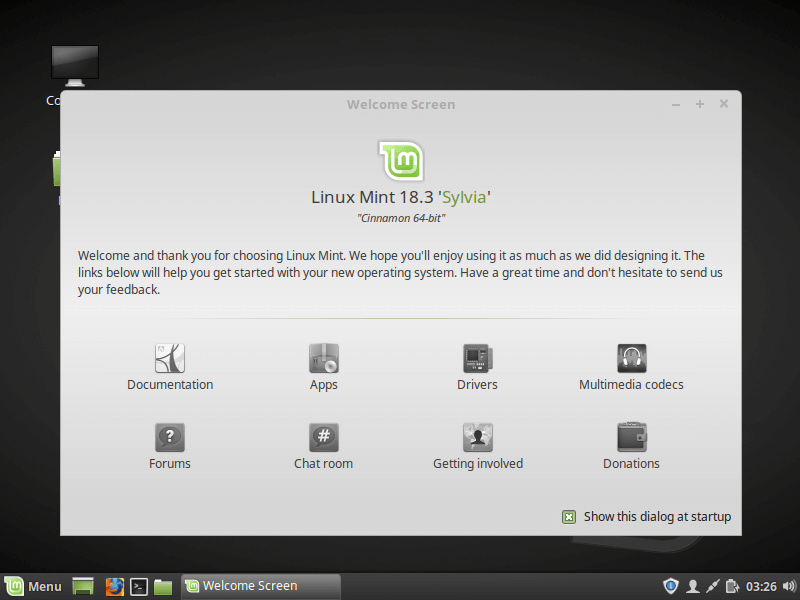Open the Forums icon
This screenshot has width=800, height=600.
pyautogui.click(x=170, y=437)
